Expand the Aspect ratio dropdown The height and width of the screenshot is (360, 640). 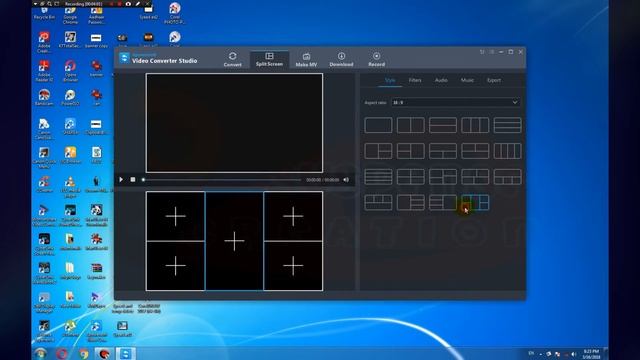tap(456, 102)
